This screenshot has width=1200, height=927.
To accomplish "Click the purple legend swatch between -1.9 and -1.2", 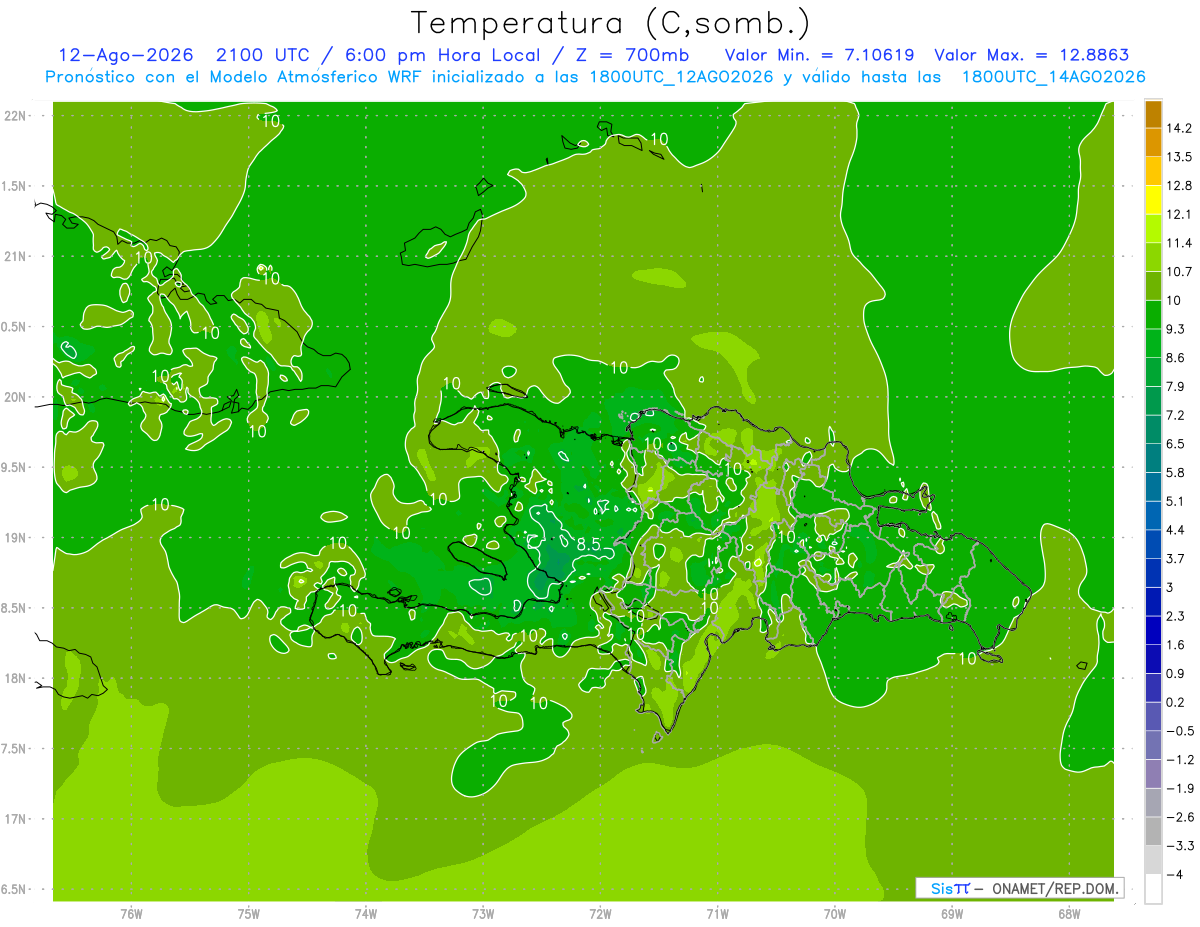I will click(1153, 774).
